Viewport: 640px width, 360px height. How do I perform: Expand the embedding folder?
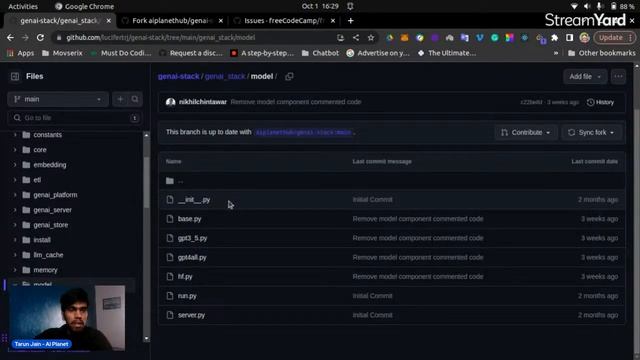pos(16,165)
